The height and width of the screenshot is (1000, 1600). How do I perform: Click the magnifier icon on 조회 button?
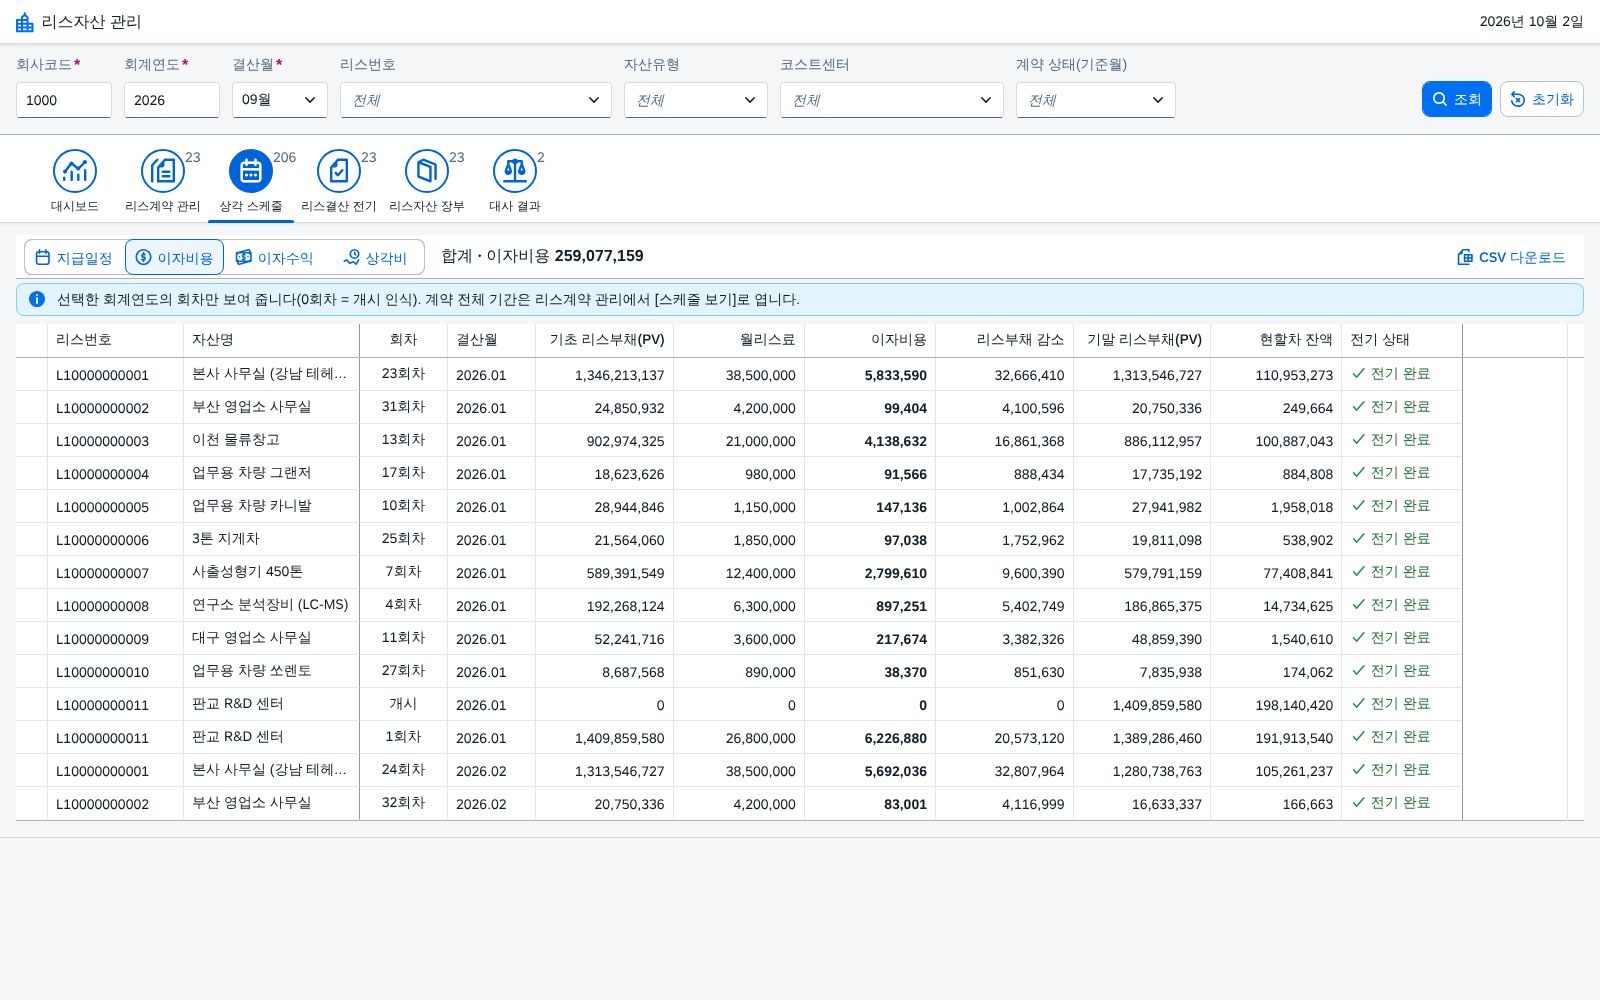[1440, 99]
